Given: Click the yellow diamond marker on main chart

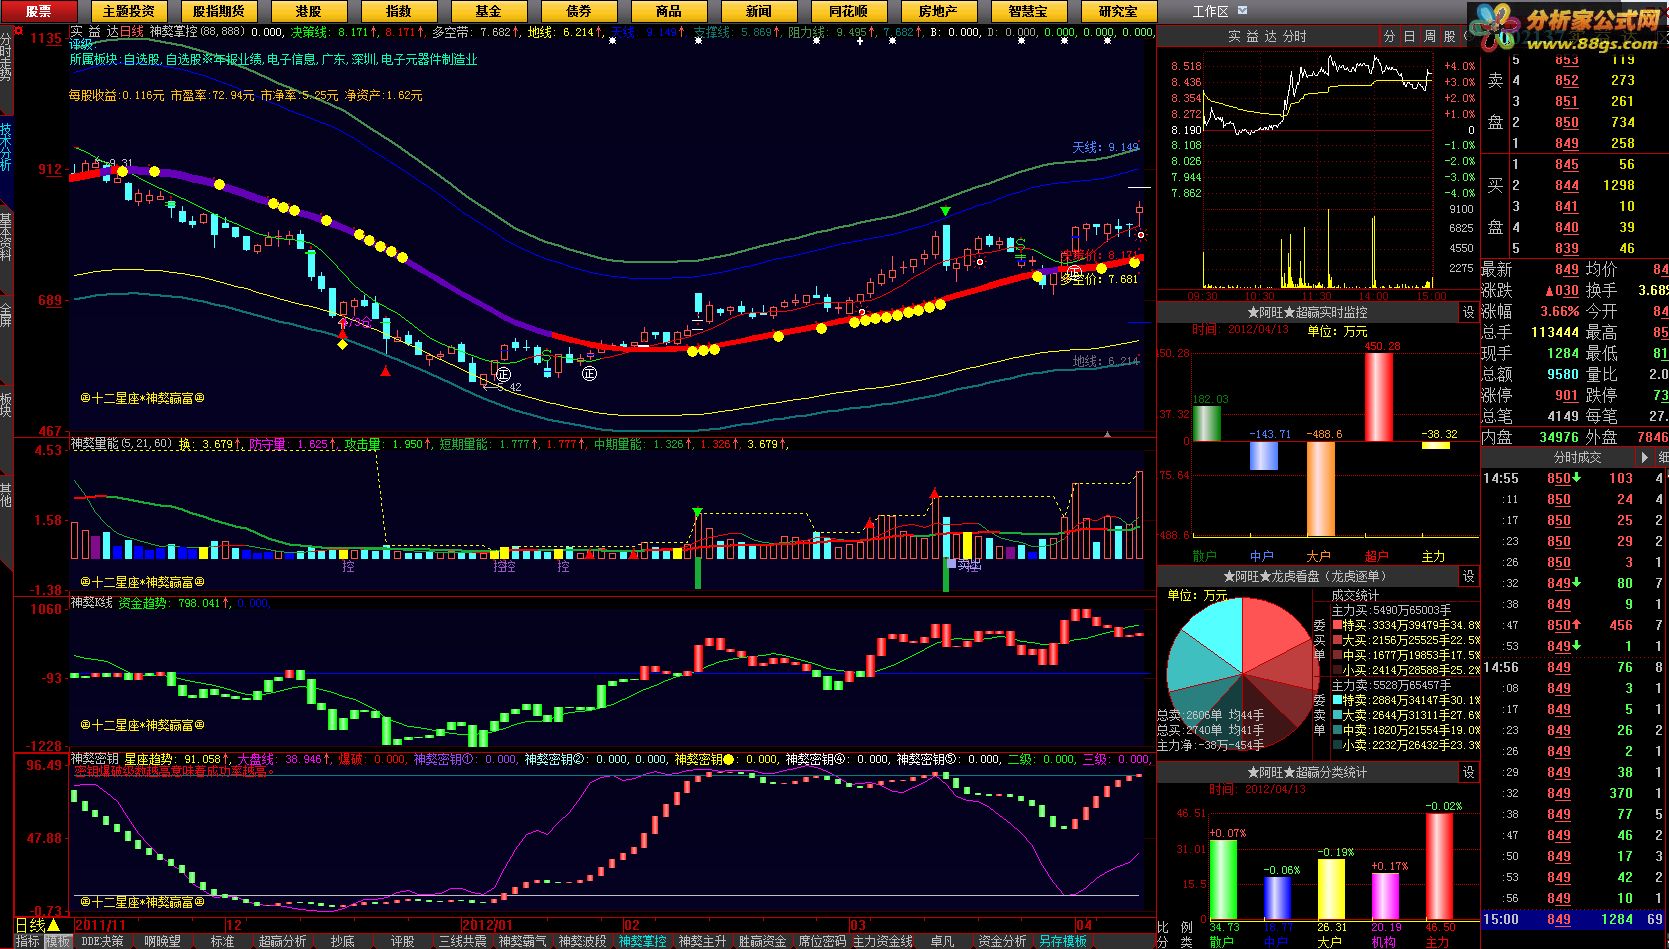Looking at the screenshot, I should [x=343, y=344].
